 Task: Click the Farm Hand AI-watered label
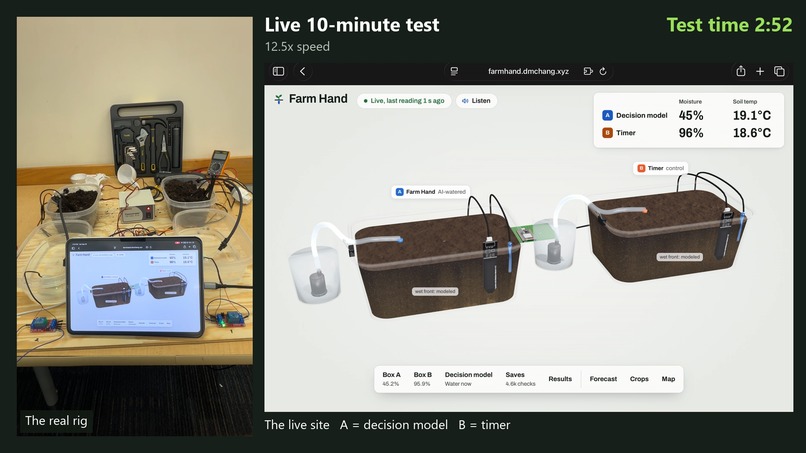coord(431,192)
